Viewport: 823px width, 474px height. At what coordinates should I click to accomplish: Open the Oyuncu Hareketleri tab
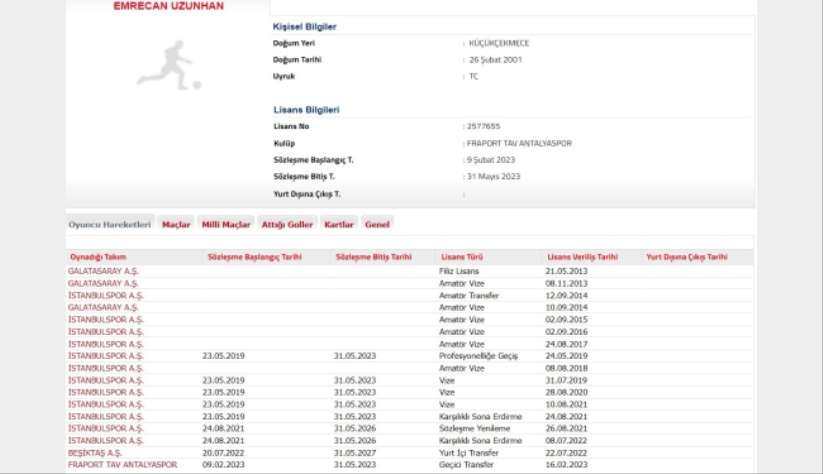click(x=110, y=224)
